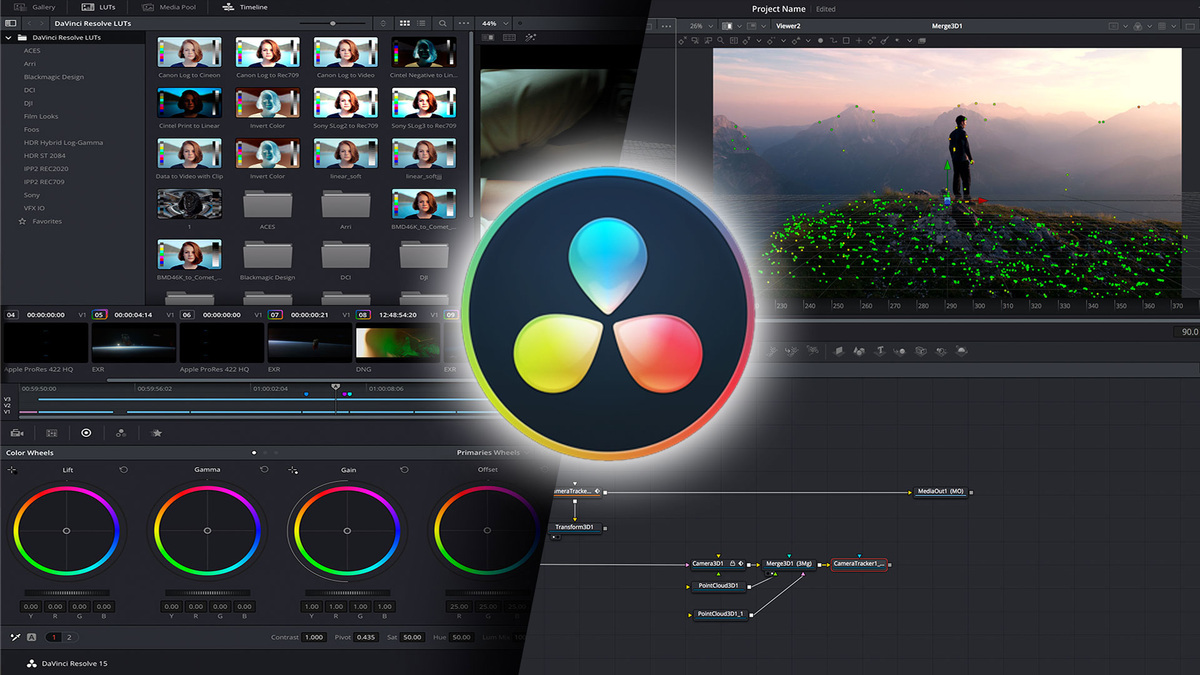Switch the LUT browser to grid view
The height and width of the screenshot is (675, 1200).
point(405,22)
